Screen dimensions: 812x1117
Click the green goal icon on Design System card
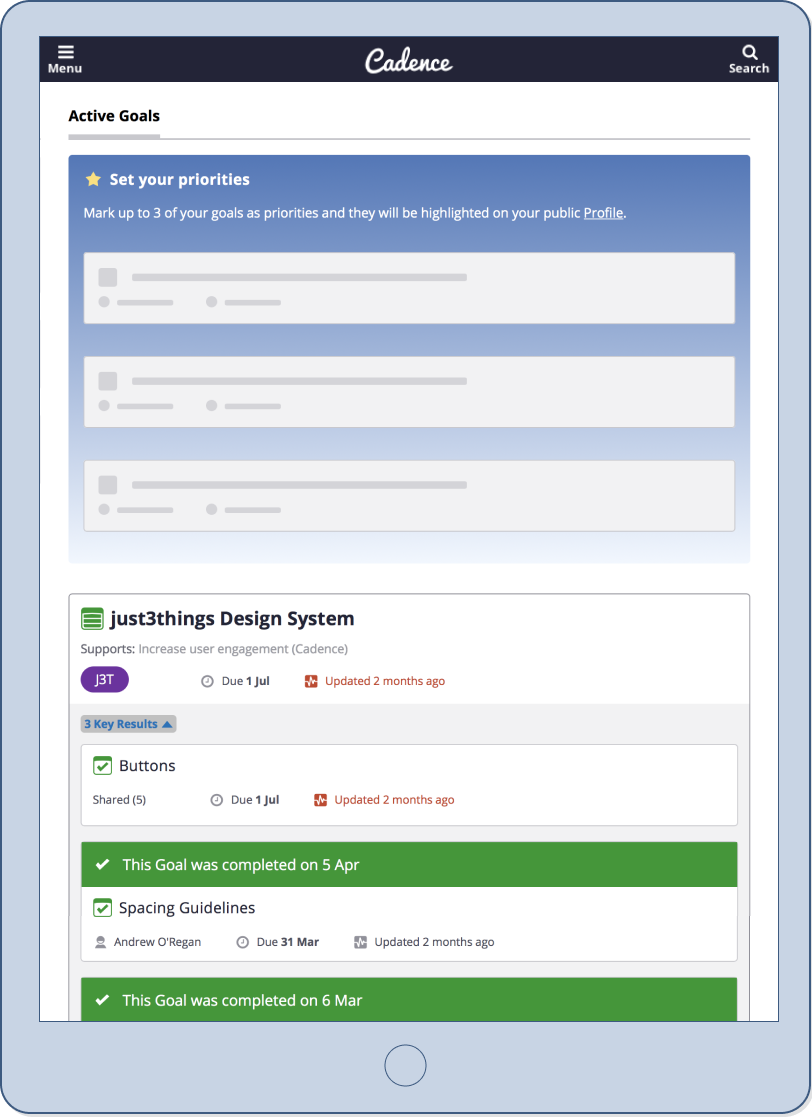pyautogui.click(x=92, y=618)
